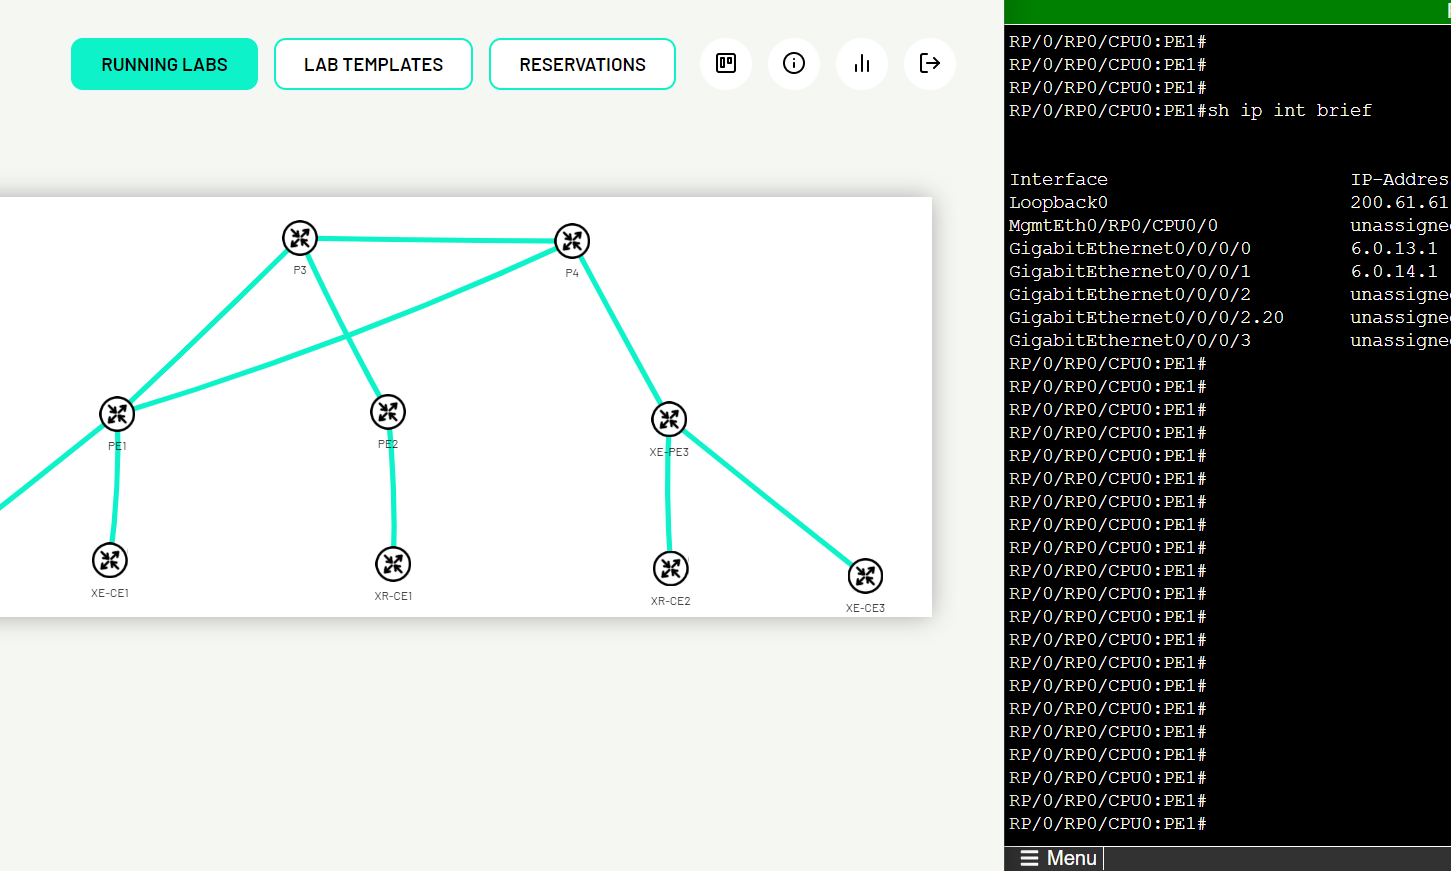Screen dimensions: 1451x871
Task: Click the P3 router node icon
Action: (x=299, y=238)
